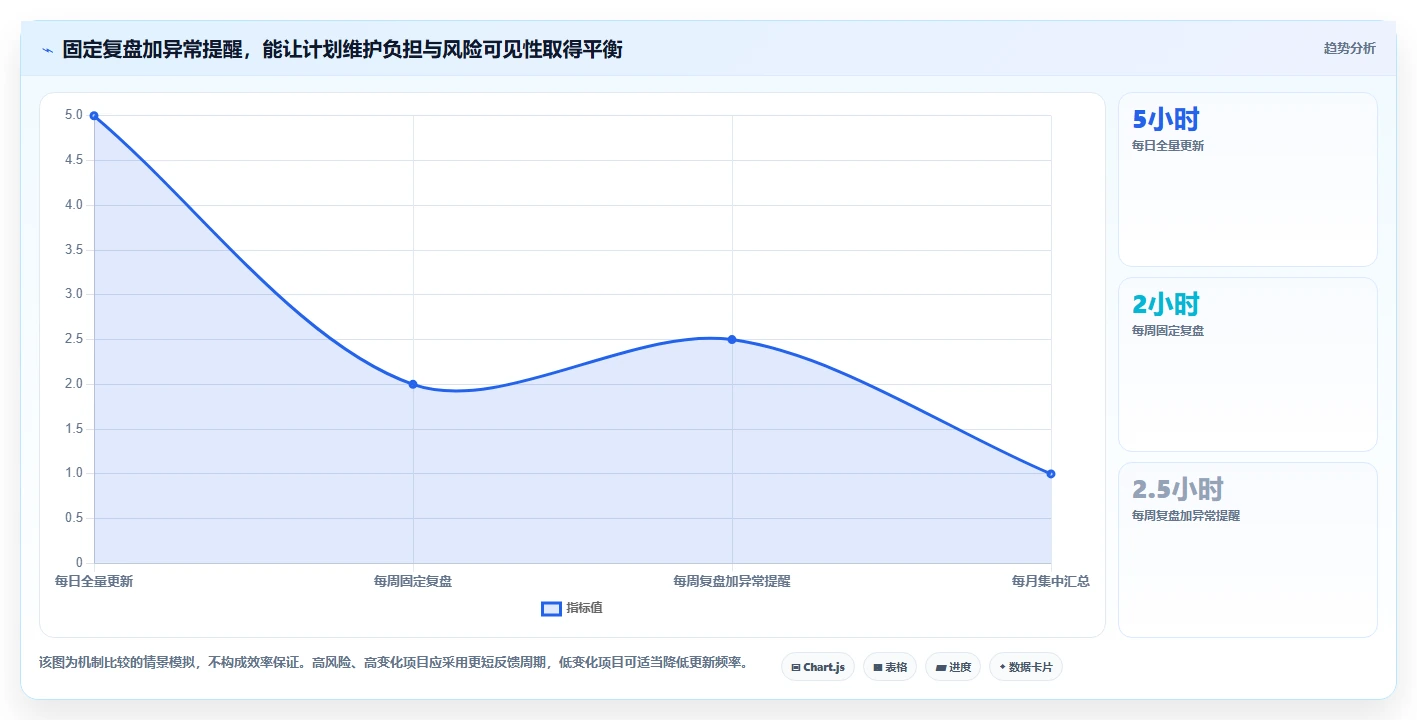Screen dimensions: 1417x720
Task: Click x-axis label 每日全量更新
Action: (x=94, y=581)
